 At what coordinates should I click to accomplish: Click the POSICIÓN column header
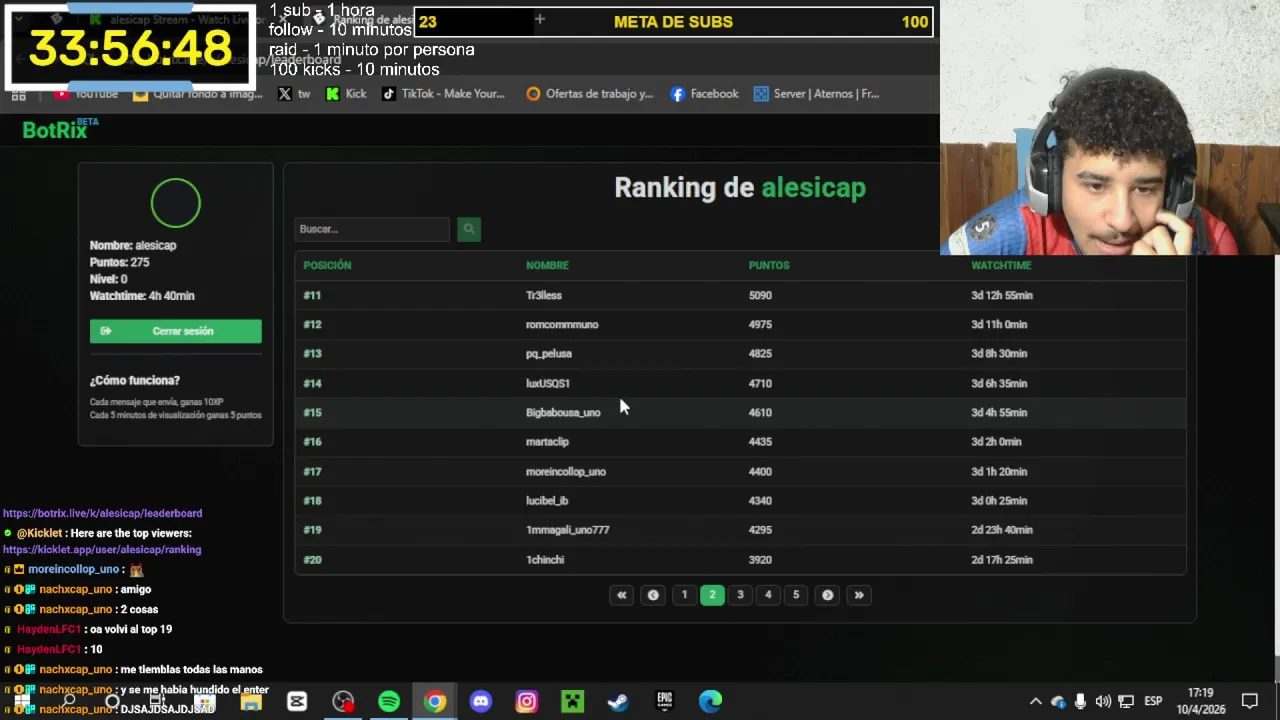point(327,265)
